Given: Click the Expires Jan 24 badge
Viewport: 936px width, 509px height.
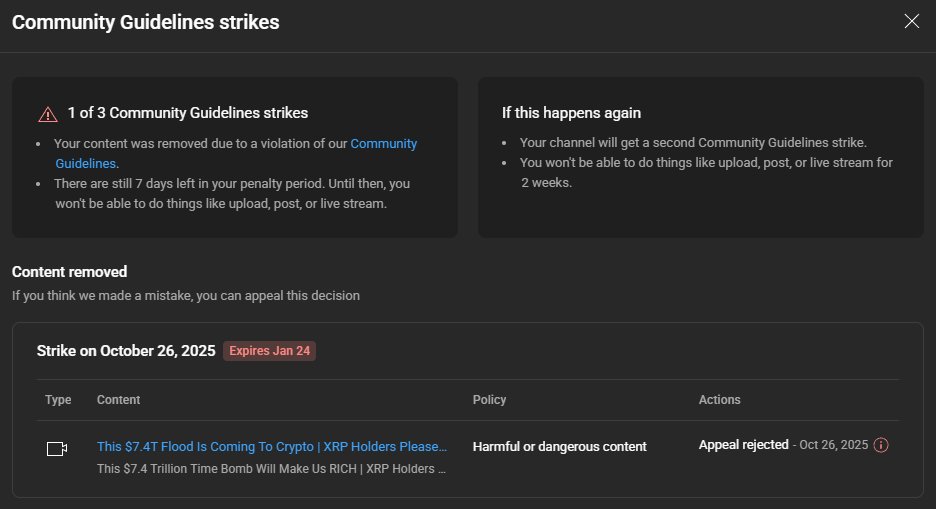Looking at the screenshot, I should point(269,351).
